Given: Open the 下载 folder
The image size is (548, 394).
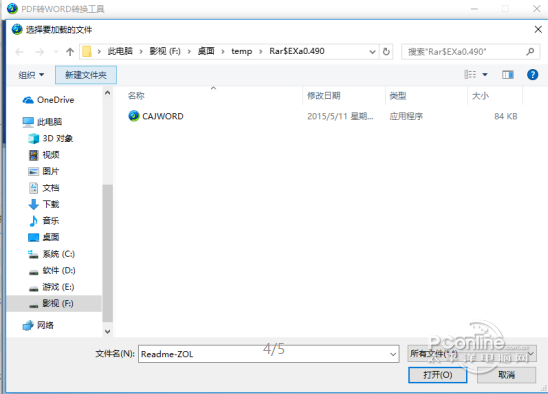Looking at the screenshot, I should (x=44, y=204).
